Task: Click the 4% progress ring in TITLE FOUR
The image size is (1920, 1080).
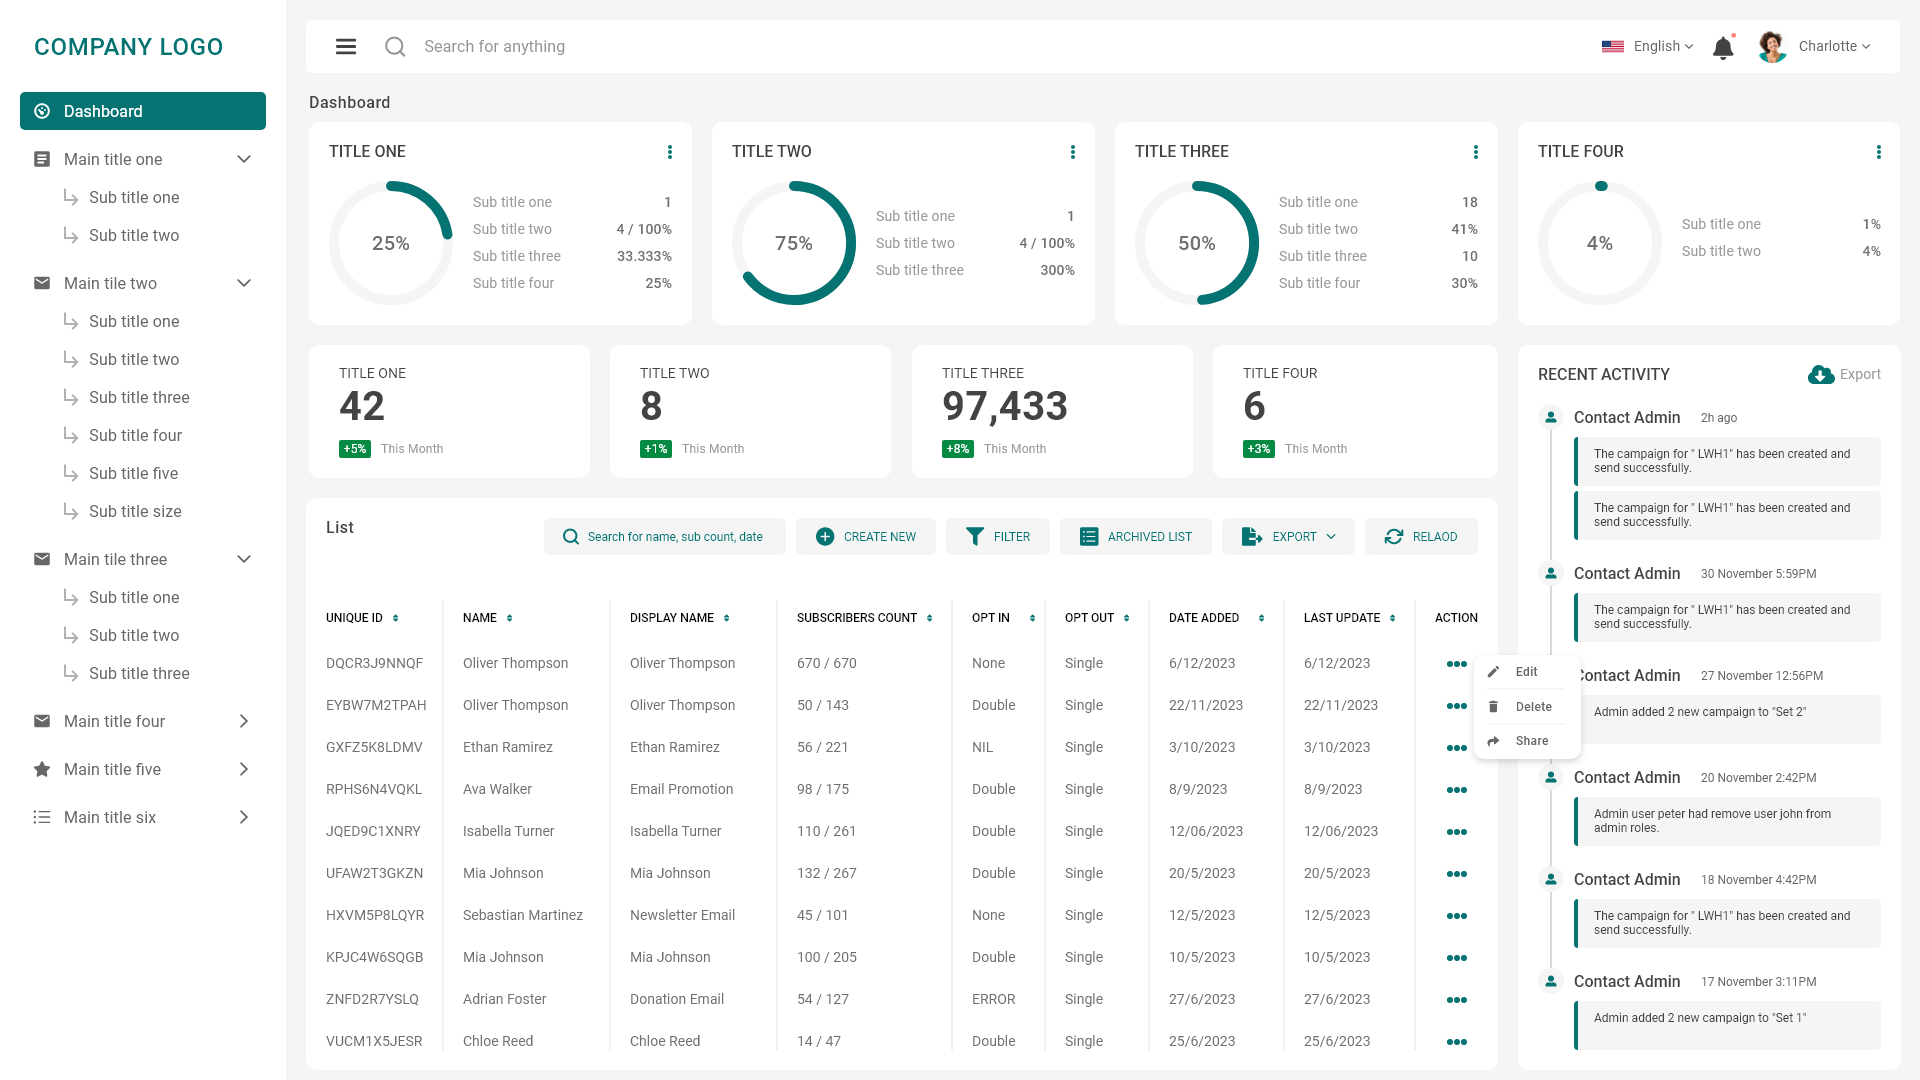Action: [x=1600, y=243]
